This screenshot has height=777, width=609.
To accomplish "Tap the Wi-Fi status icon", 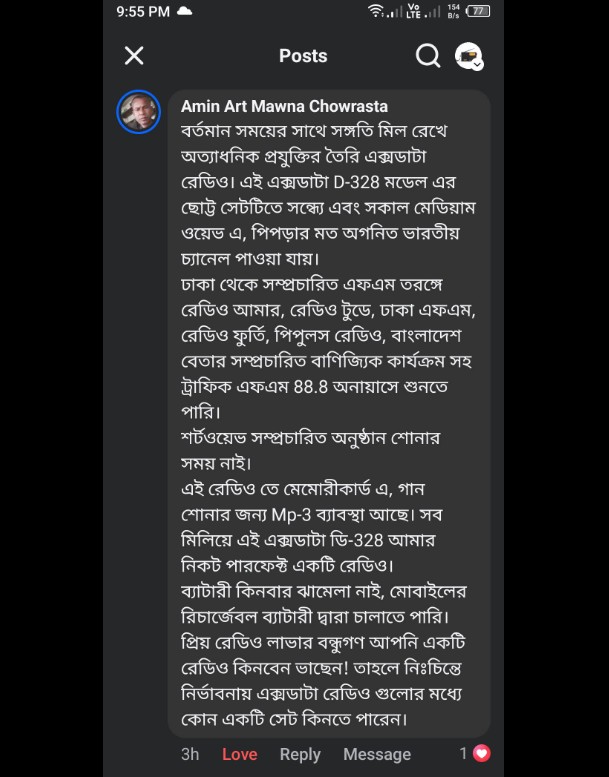I will [x=376, y=12].
